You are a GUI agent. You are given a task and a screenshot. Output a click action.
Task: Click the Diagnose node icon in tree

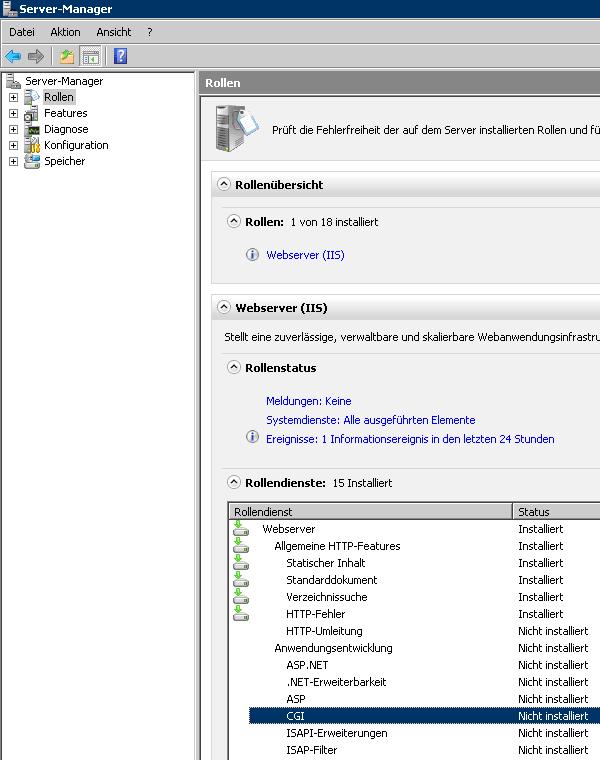click(x=32, y=129)
